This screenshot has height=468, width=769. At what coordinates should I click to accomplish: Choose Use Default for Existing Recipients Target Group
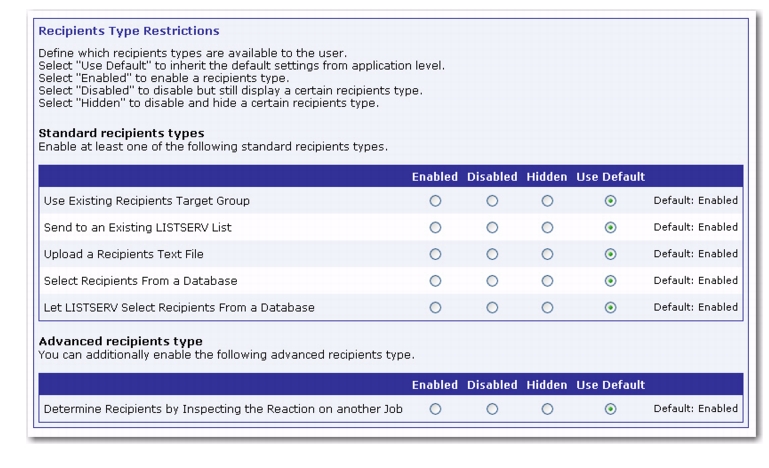tap(611, 201)
